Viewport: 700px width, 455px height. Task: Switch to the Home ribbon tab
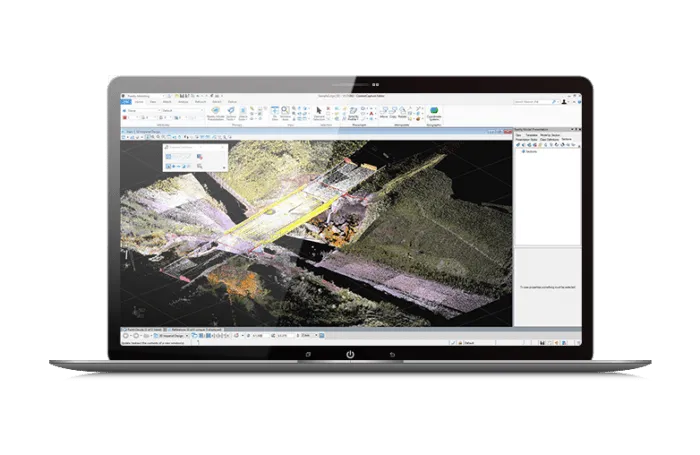(x=140, y=101)
